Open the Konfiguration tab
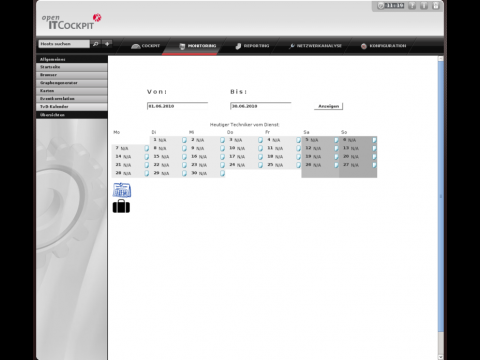 click(x=383, y=46)
